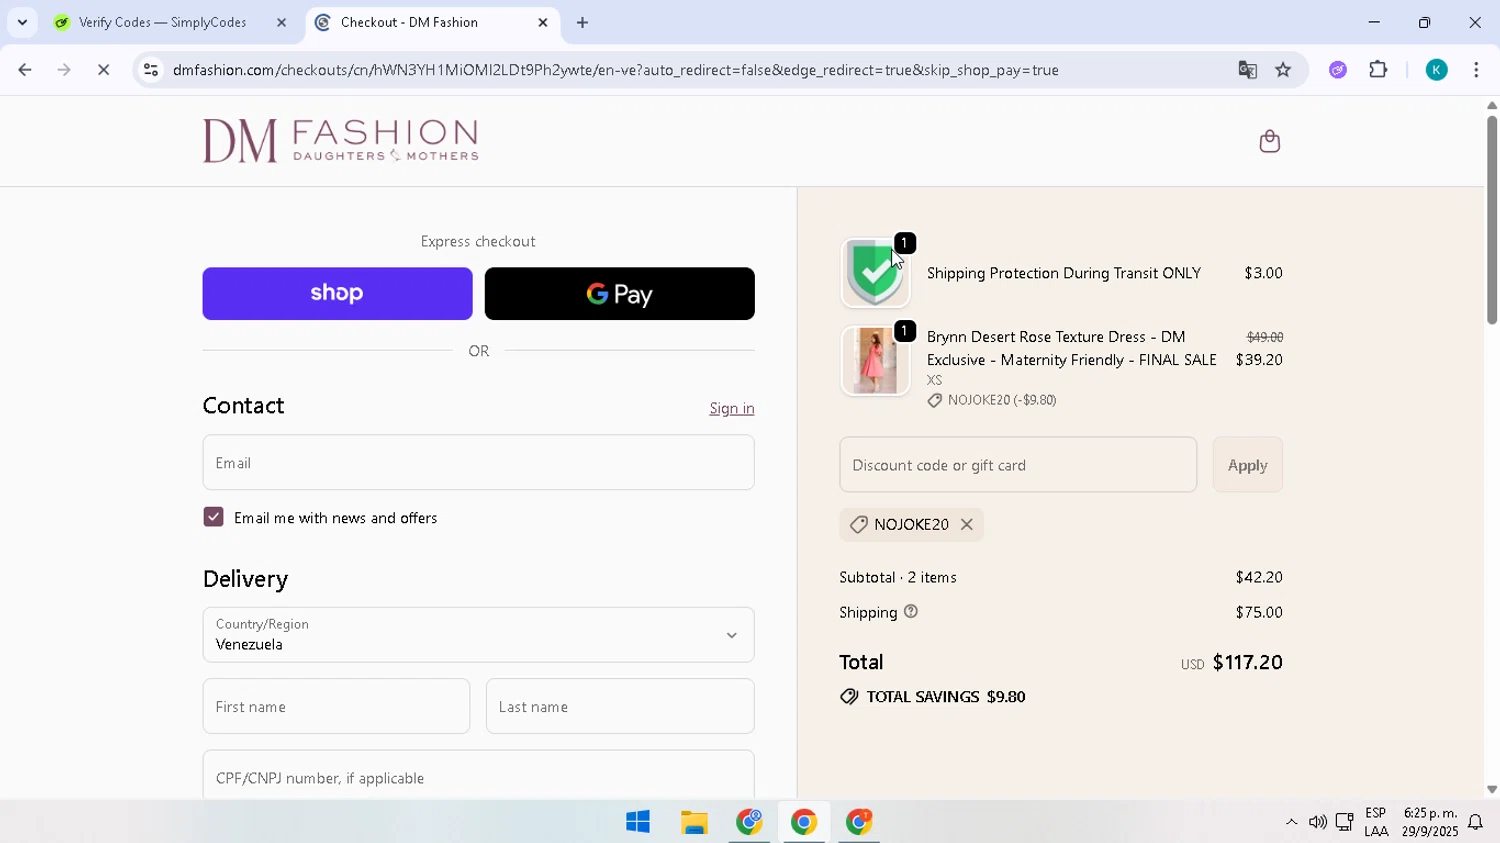Open the Windows Start menu
Screen dimensions: 1500x843
tap(638, 822)
